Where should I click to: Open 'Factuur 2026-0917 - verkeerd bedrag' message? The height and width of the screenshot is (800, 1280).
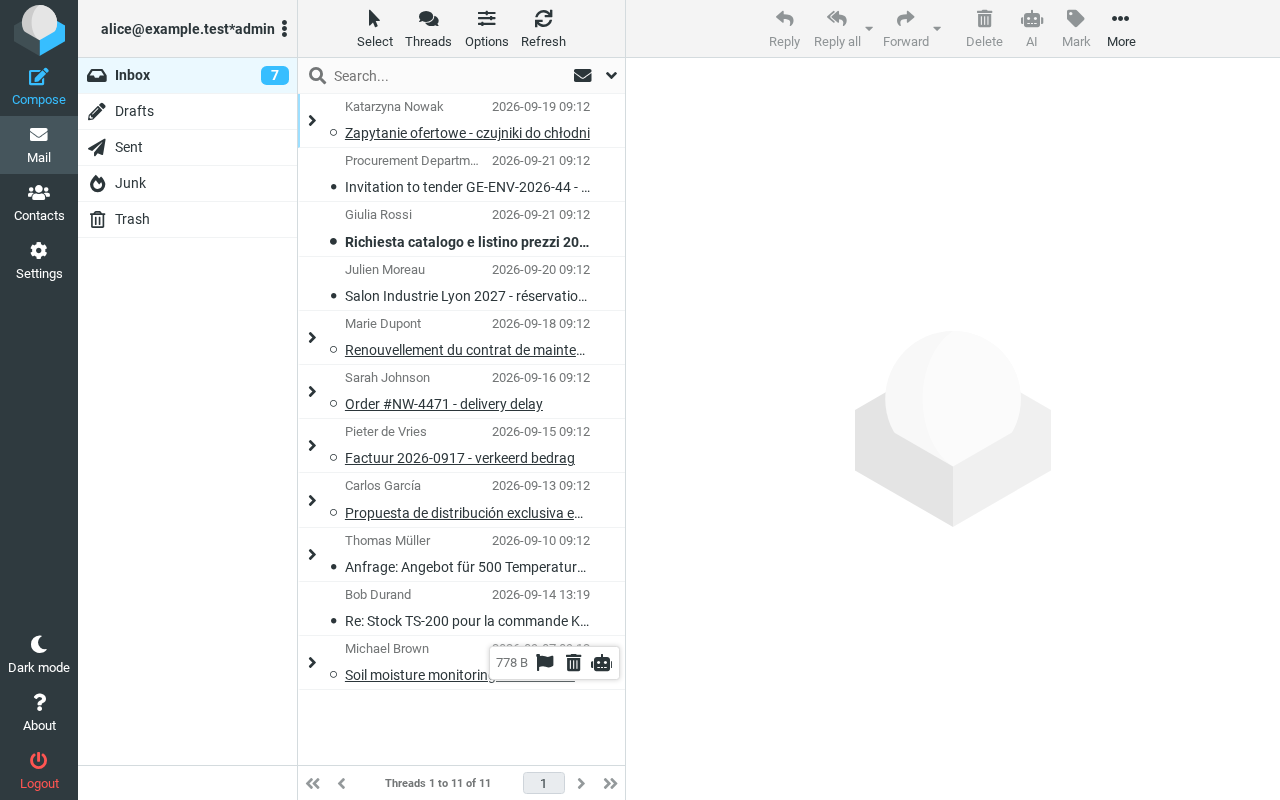[x=460, y=458]
